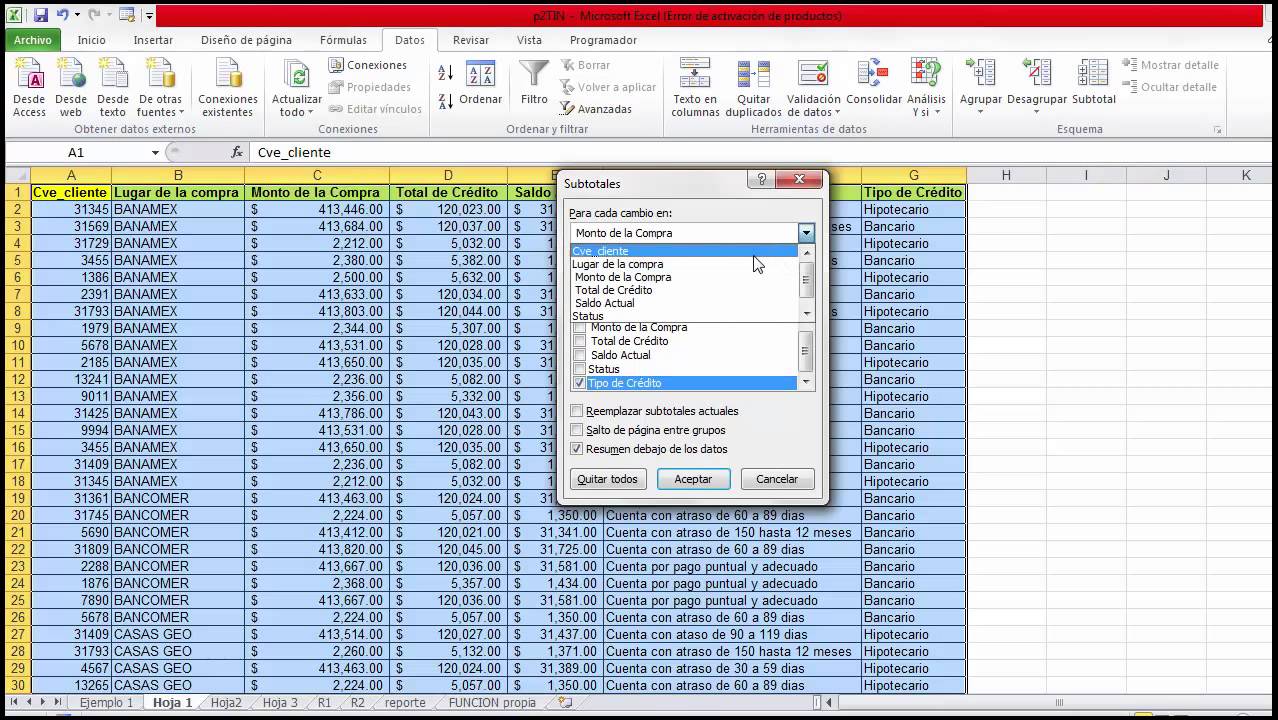The height and width of the screenshot is (720, 1278).
Task: Select cell A2 with value 31345
Action: (x=70, y=209)
